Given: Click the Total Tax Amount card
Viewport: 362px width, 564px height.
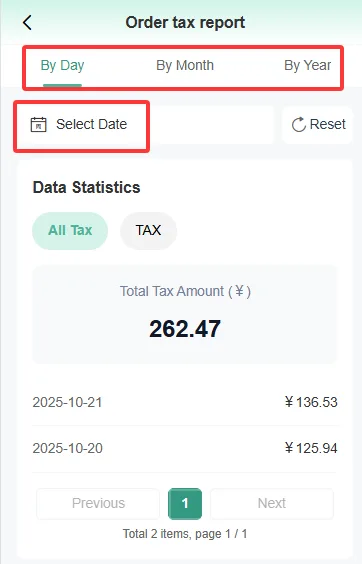Looking at the screenshot, I should point(185,315).
